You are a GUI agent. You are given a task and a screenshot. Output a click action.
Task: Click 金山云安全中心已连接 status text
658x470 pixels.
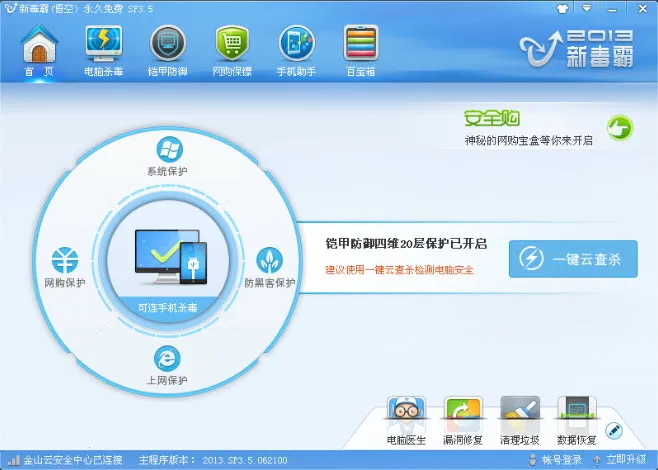tap(73, 460)
